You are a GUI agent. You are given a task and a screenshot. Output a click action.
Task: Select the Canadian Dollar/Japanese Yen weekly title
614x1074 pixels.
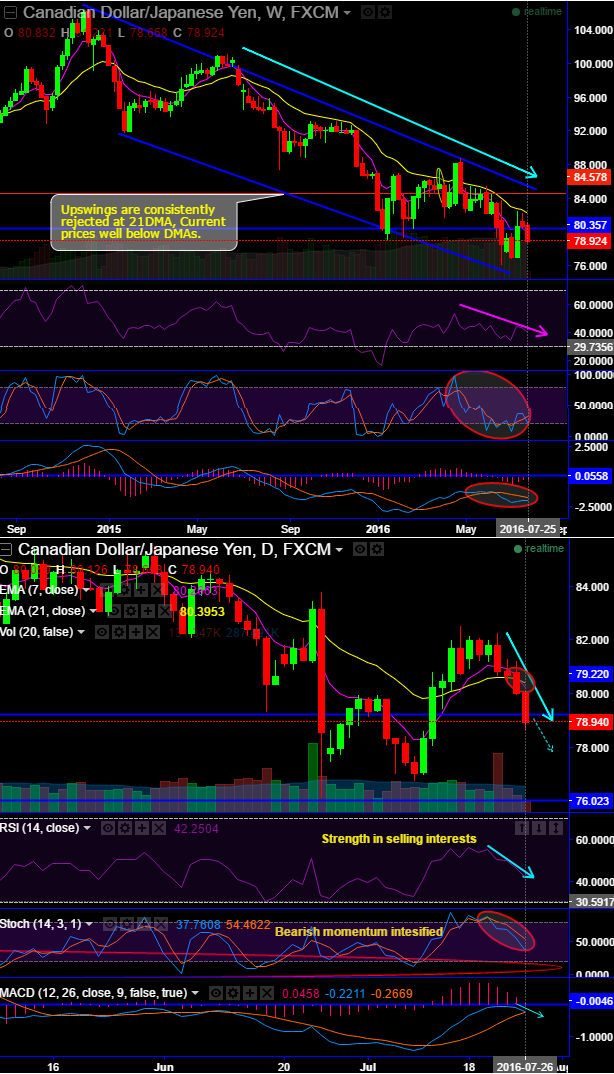click(x=180, y=13)
